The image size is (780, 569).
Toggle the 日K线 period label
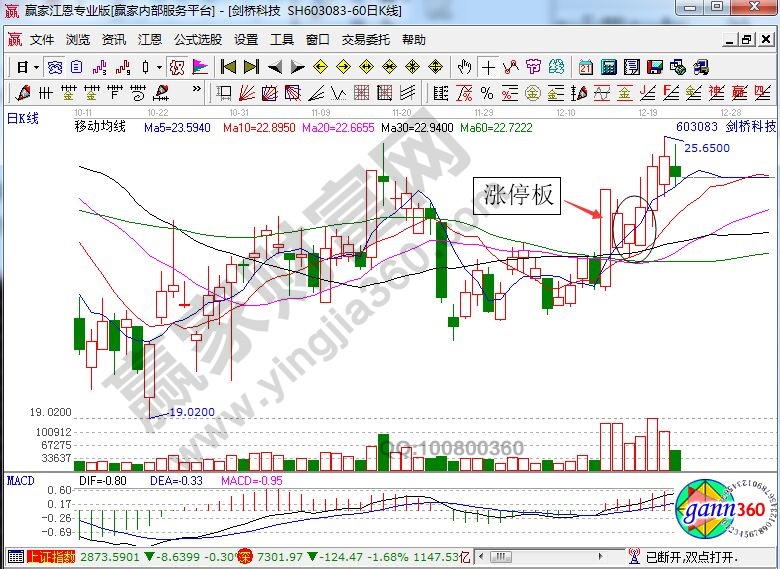coord(23,119)
